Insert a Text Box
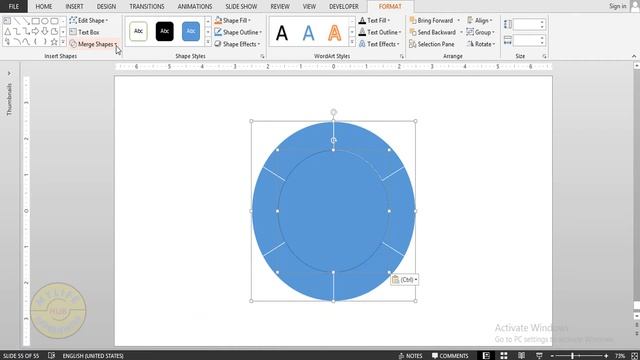The image size is (640, 360). coord(84,32)
